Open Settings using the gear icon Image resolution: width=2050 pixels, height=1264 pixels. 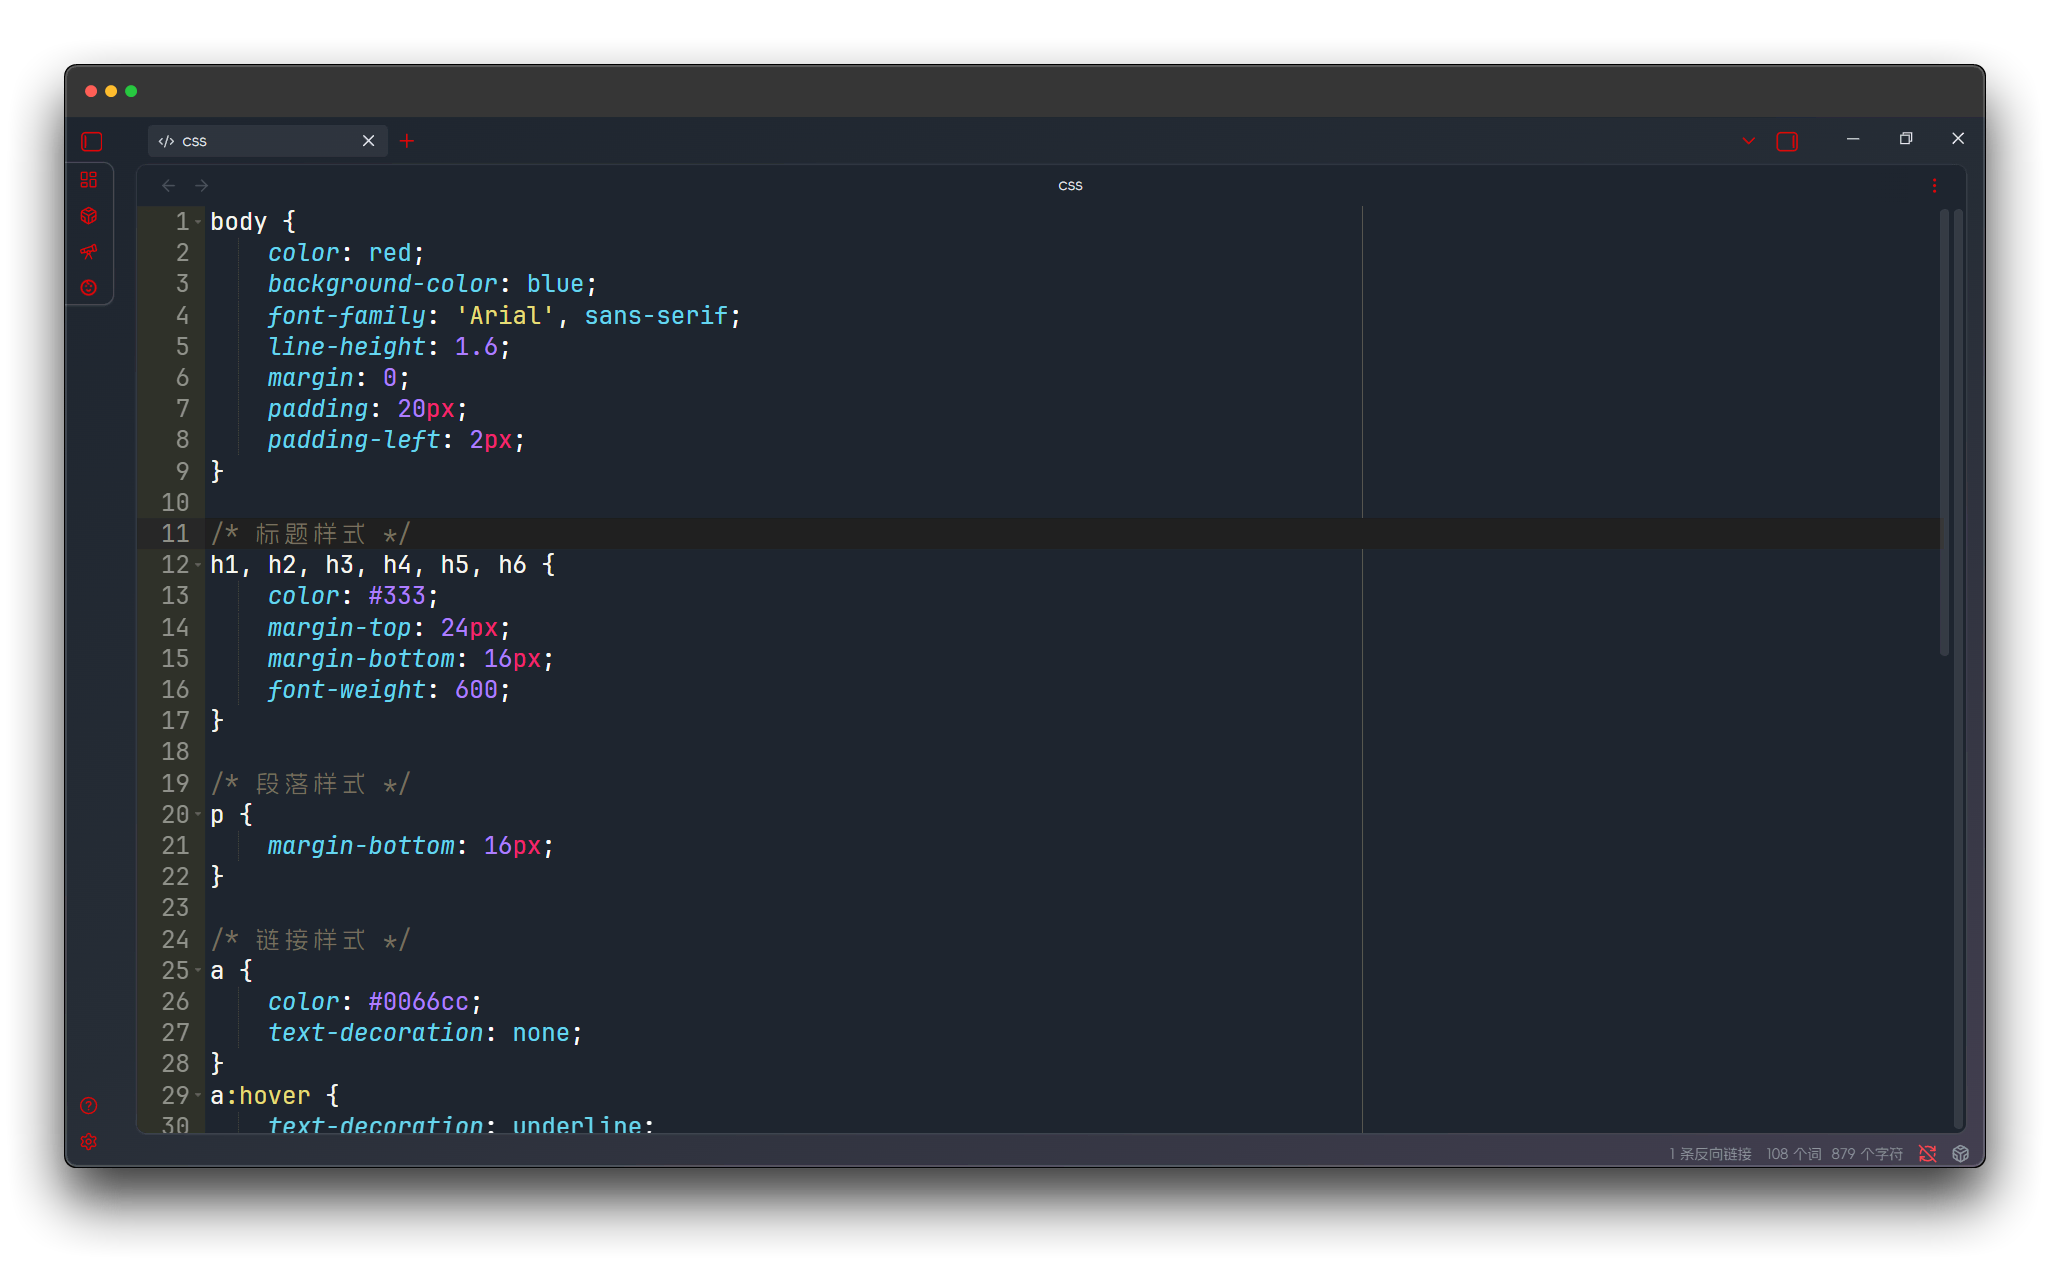[x=88, y=1141]
